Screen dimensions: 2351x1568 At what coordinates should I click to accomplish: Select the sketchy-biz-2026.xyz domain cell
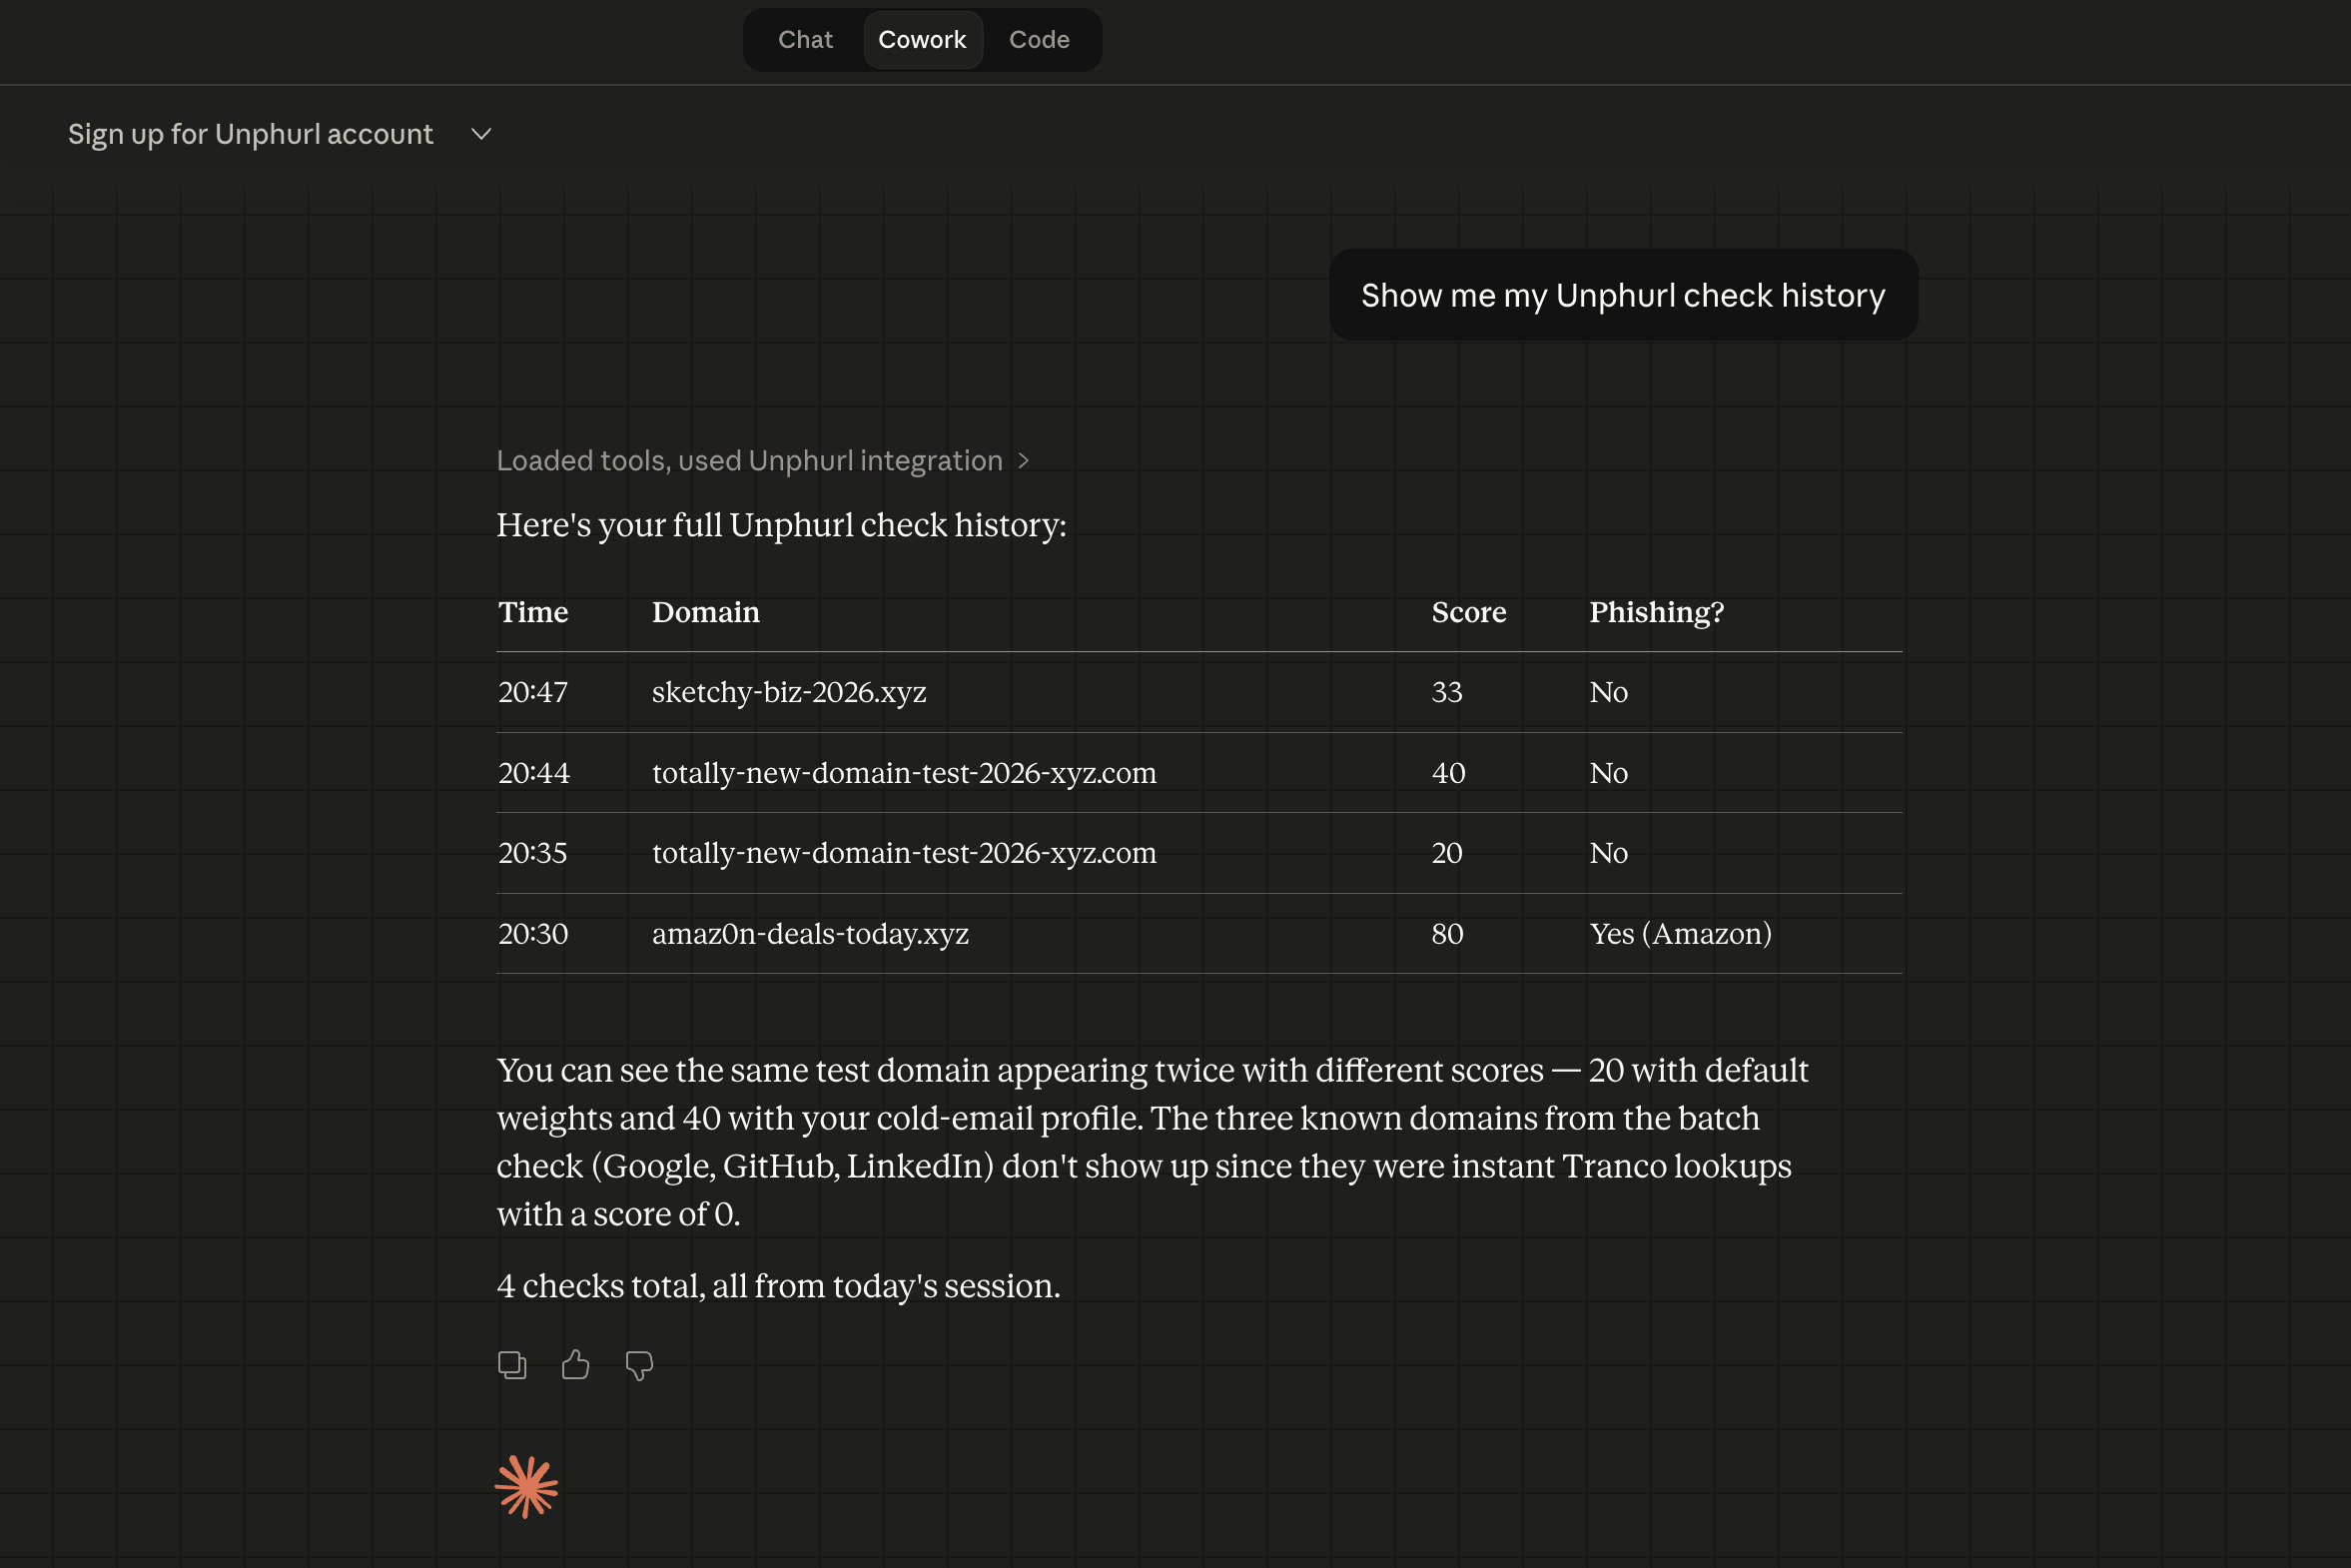coord(789,692)
